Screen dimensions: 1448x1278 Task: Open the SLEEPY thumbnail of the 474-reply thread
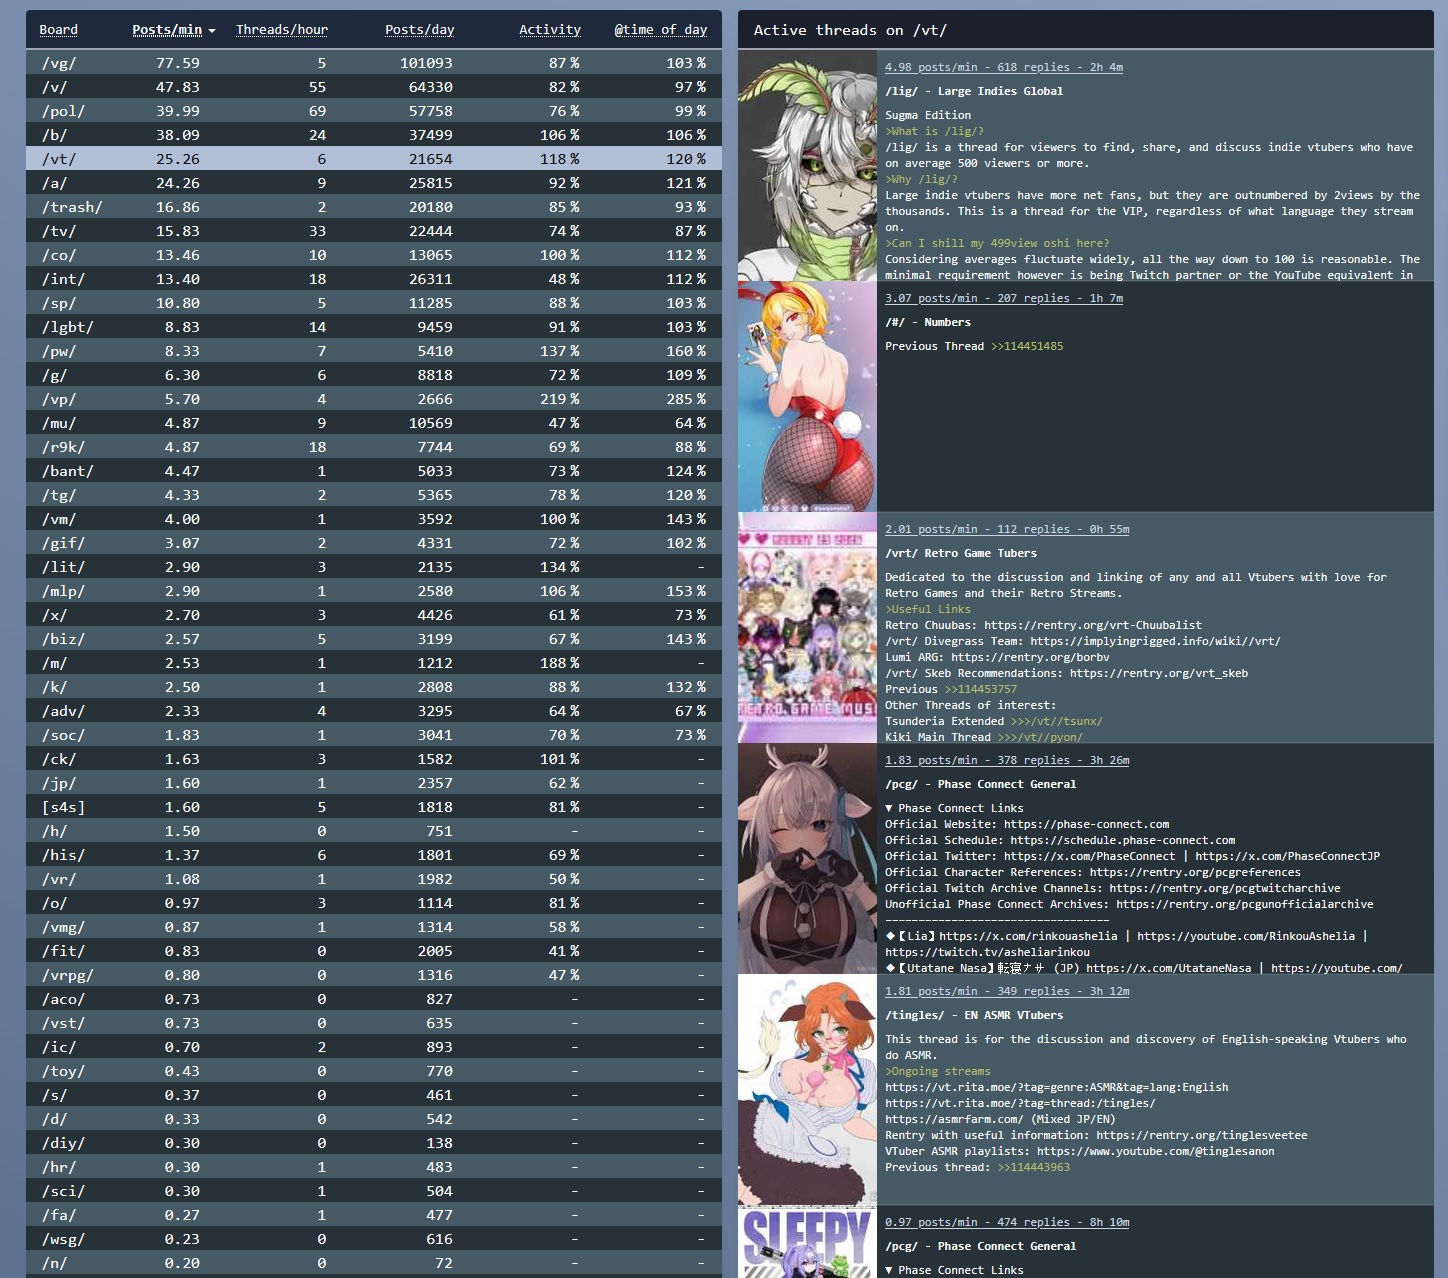807,1242
